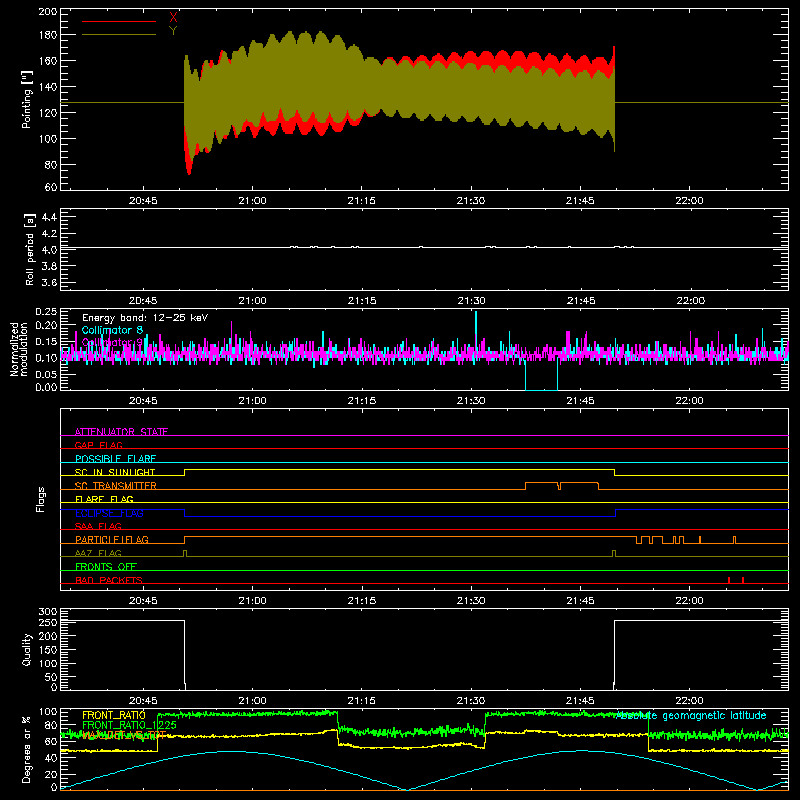Viewport: 800px width, 800px height.
Task: Click the 'Normalized modulation' axis title
Action: (19, 349)
